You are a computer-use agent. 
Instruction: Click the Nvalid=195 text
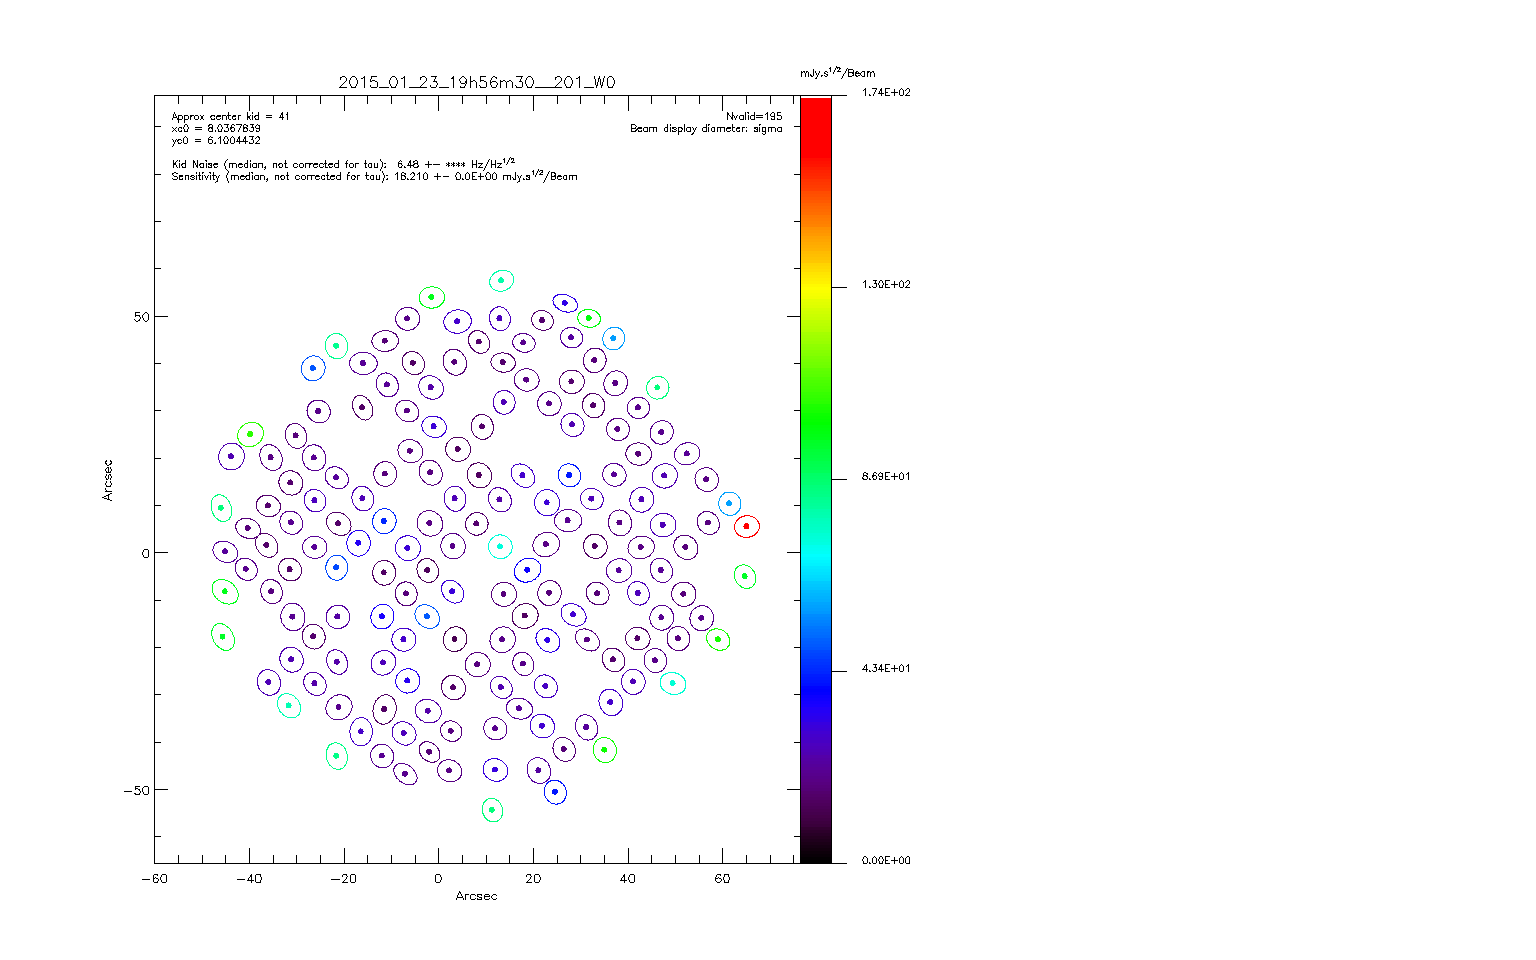[x=754, y=117]
